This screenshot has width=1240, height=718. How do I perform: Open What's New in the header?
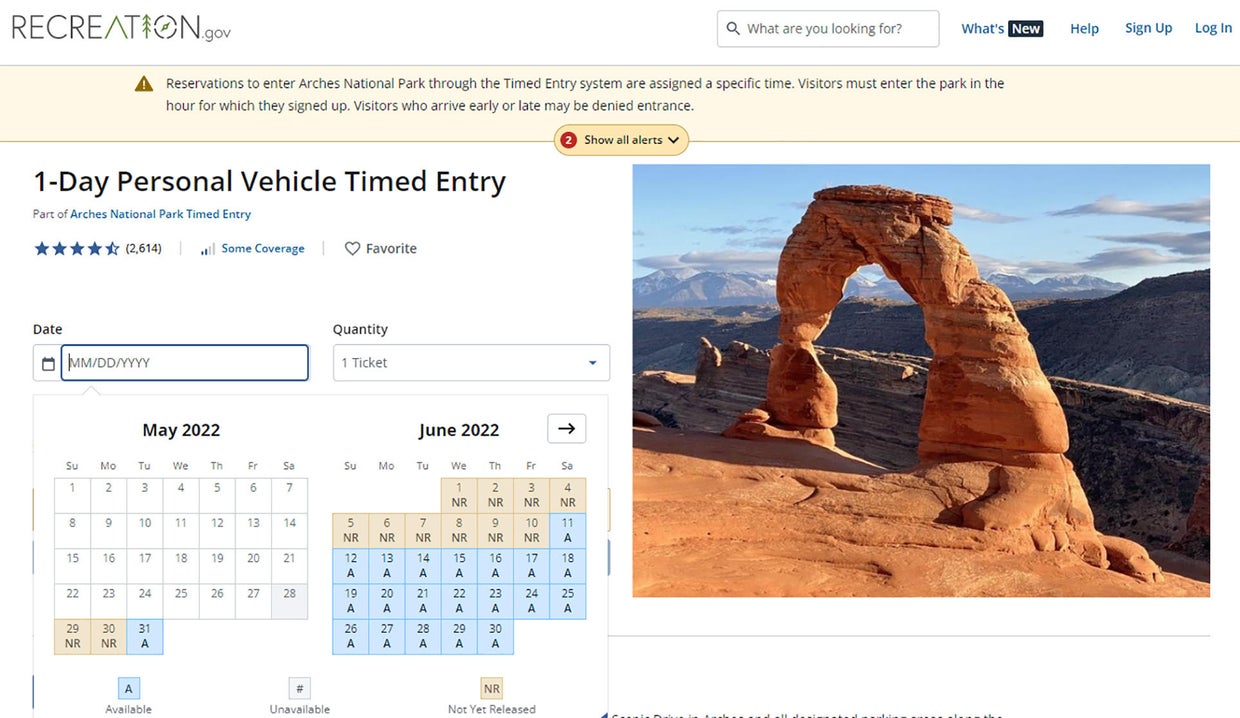pyautogui.click(x=1001, y=29)
